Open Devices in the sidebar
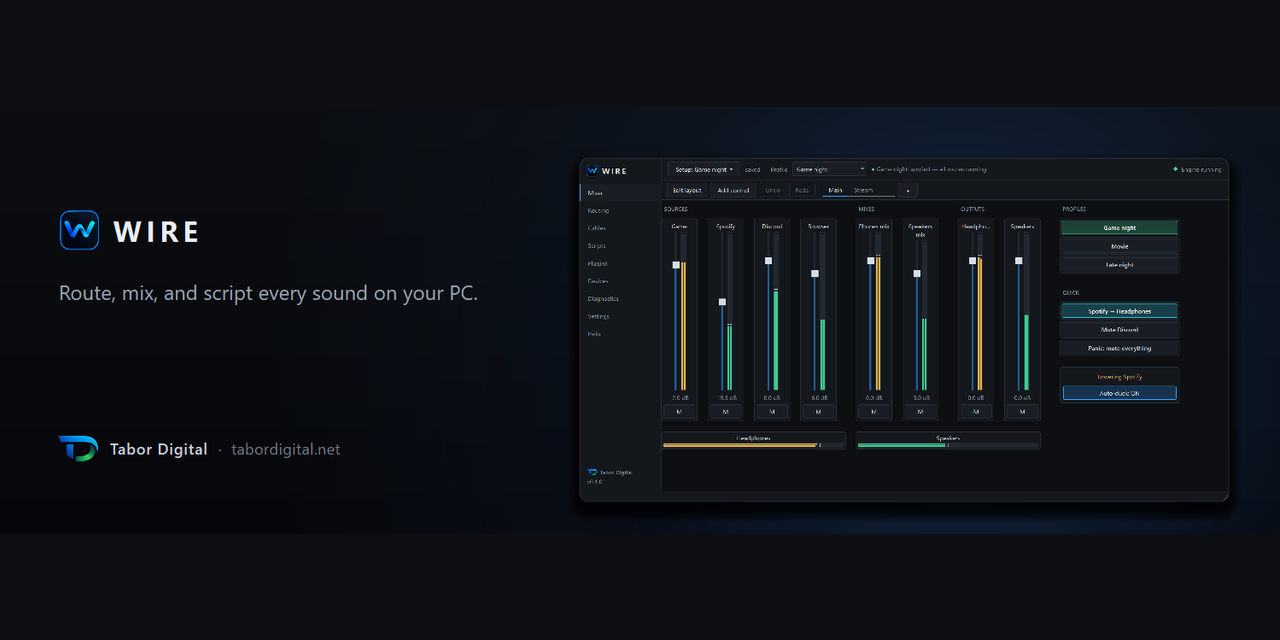Viewport: 1280px width, 640px height. point(620,281)
